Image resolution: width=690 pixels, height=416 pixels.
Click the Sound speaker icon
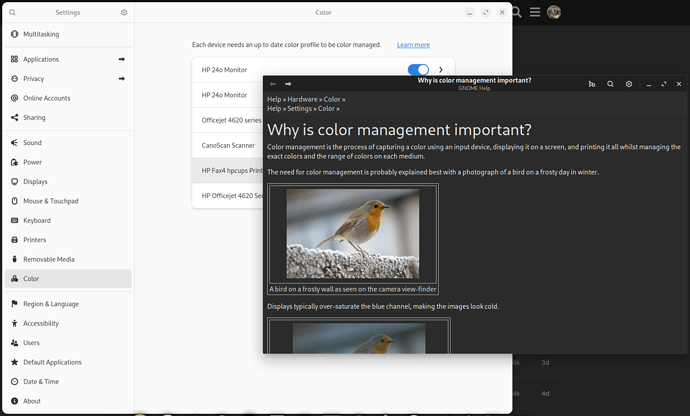pyautogui.click(x=15, y=143)
